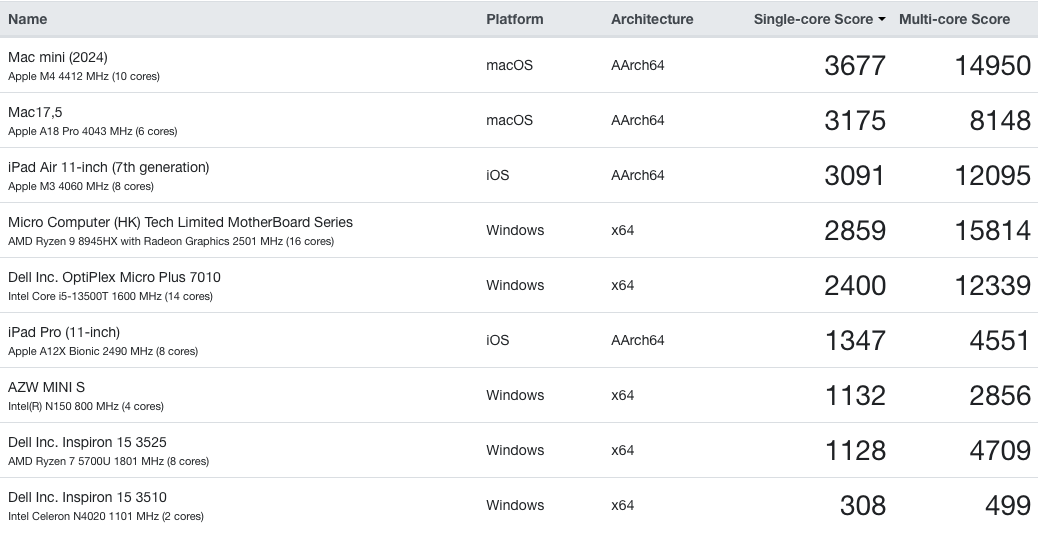Click AArch64 architecture in iPad Pro row
Screen dimensions: 1041x551
pyautogui.click(x=637, y=341)
